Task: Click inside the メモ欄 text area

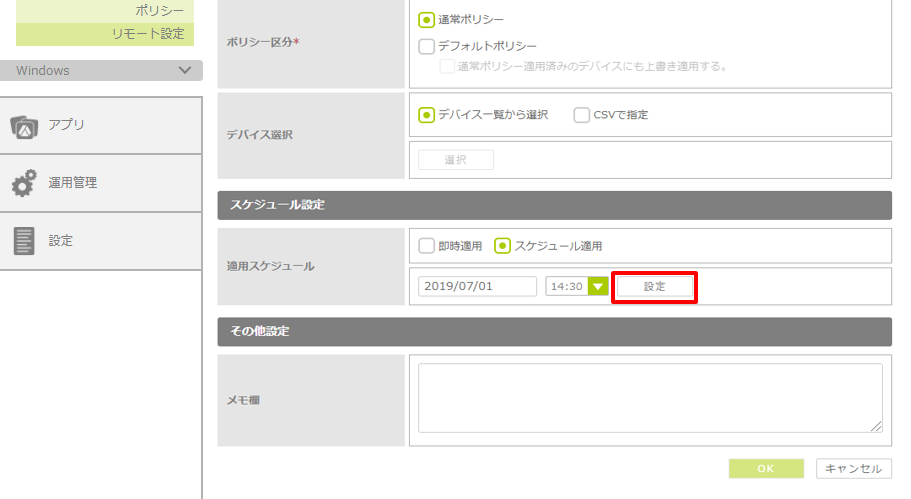Action: pyautogui.click(x=650, y=398)
